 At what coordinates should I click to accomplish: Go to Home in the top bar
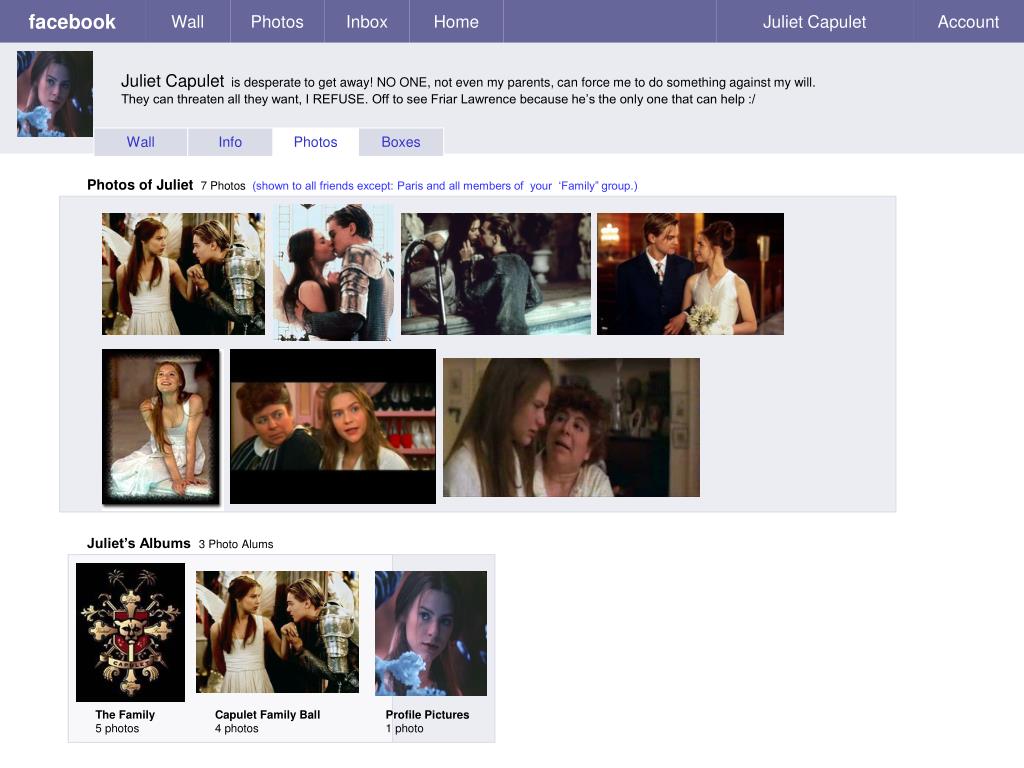(x=456, y=22)
